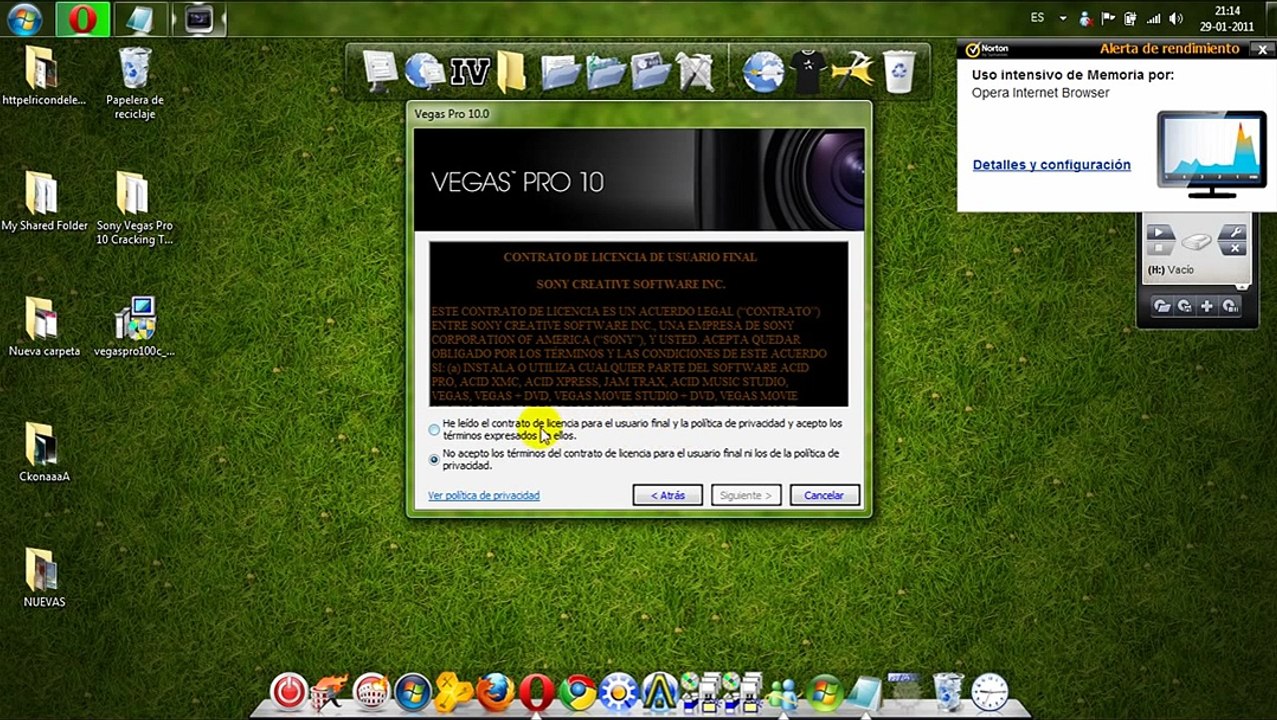Click the black t-shirt icon in top dock
This screenshot has height=720, width=1277.
click(808, 71)
